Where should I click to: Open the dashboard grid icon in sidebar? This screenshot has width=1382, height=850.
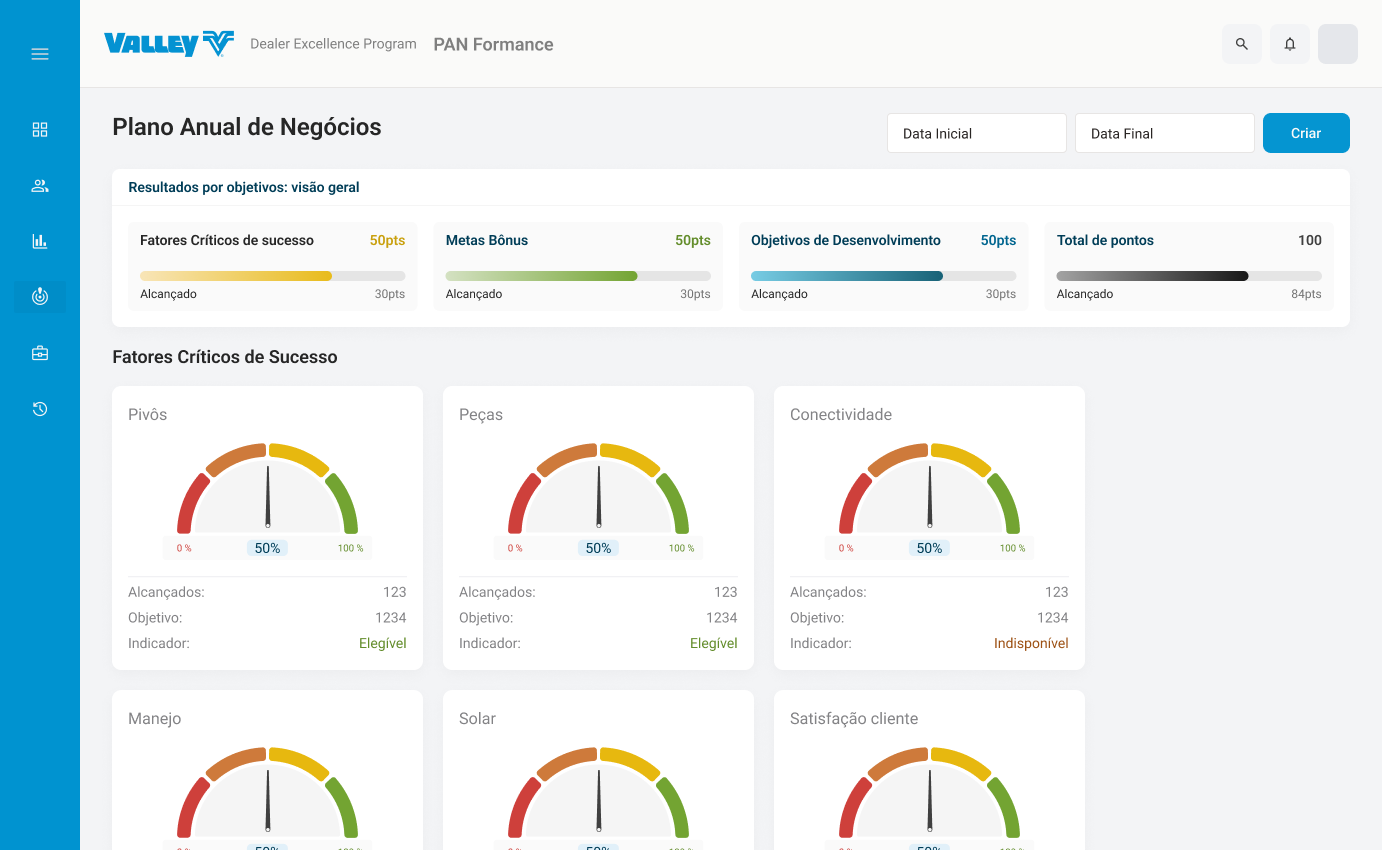click(x=40, y=130)
